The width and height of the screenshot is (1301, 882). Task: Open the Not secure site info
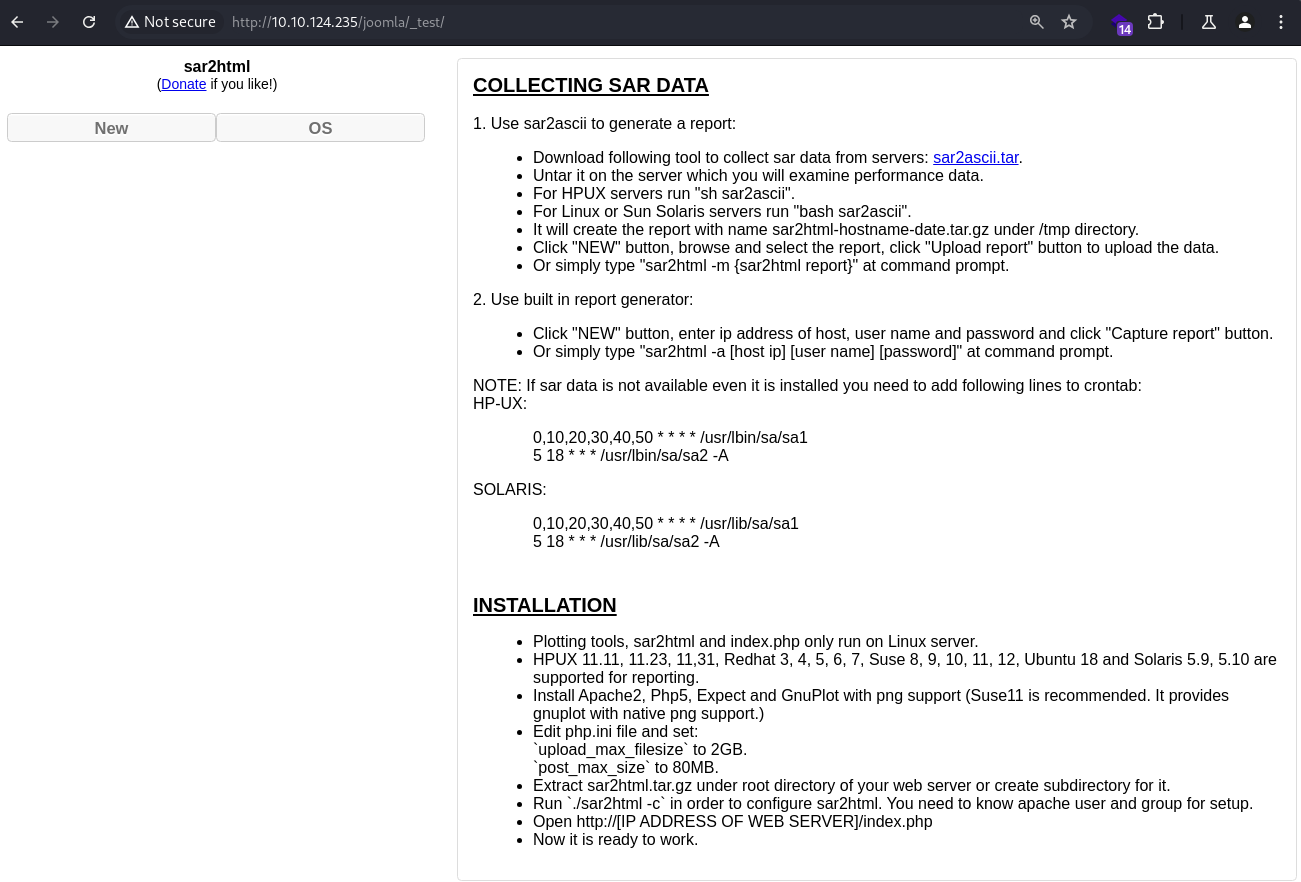[170, 22]
